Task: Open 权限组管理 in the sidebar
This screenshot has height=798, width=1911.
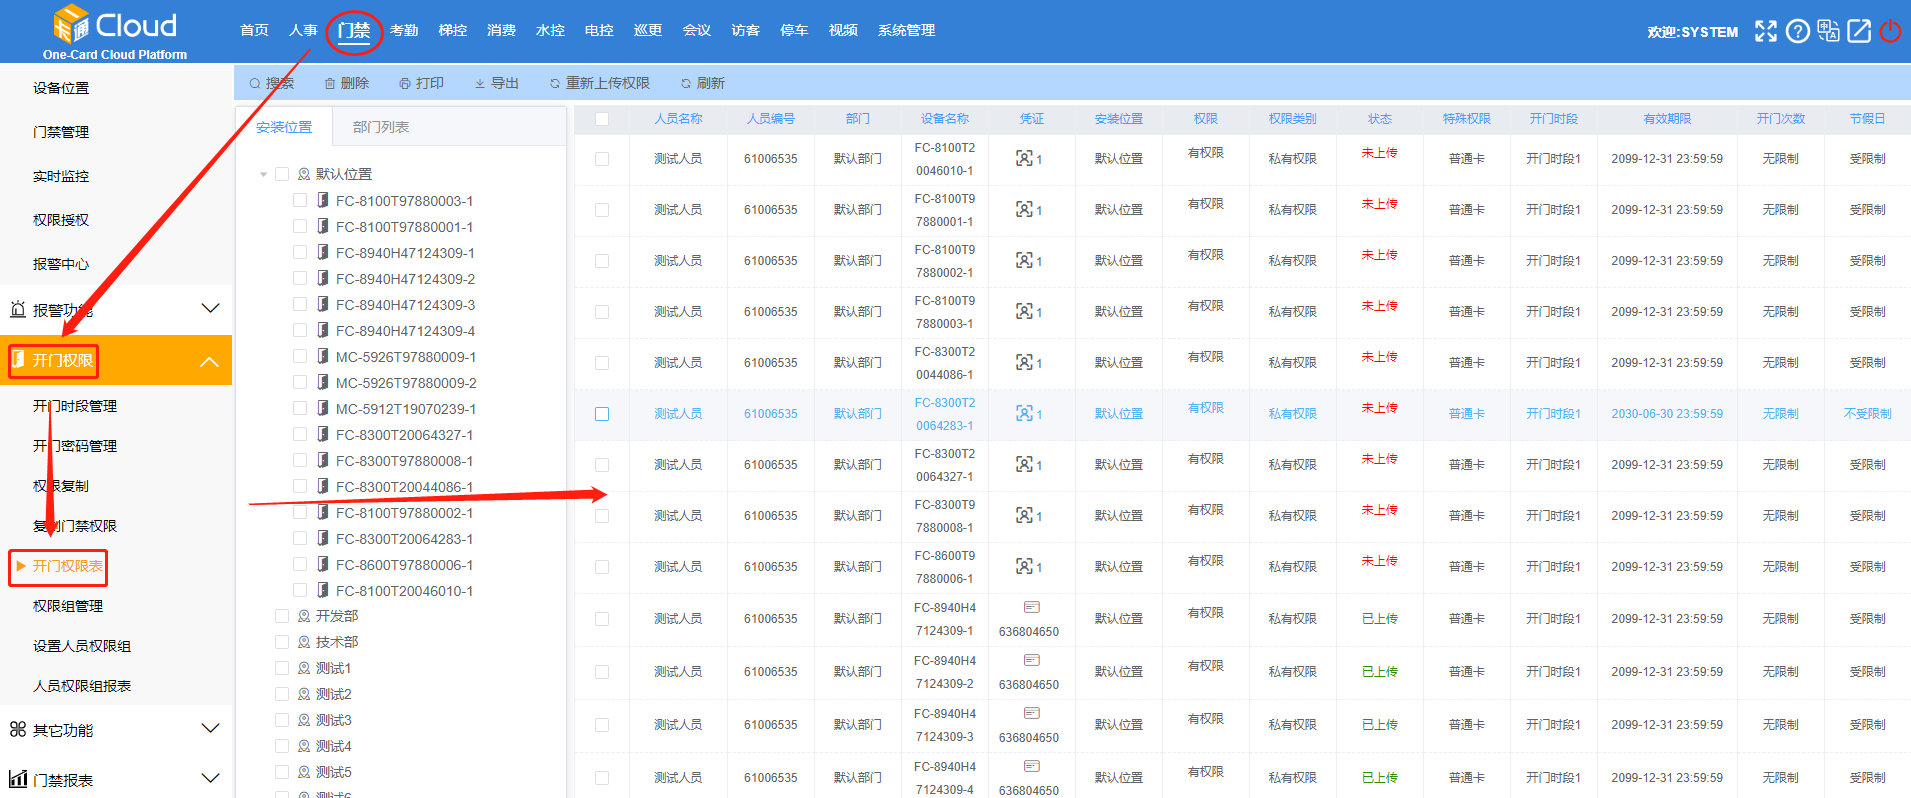Action: (x=68, y=606)
